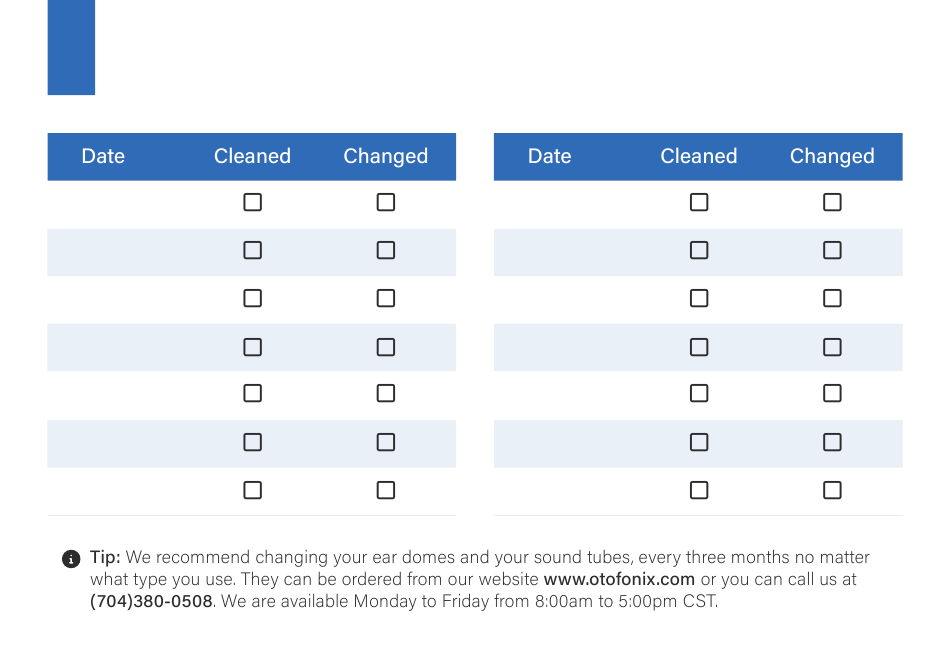Tick second row Cleaned box, left table
Viewport: 950px width, 665px height.
(x=253, y=250)
